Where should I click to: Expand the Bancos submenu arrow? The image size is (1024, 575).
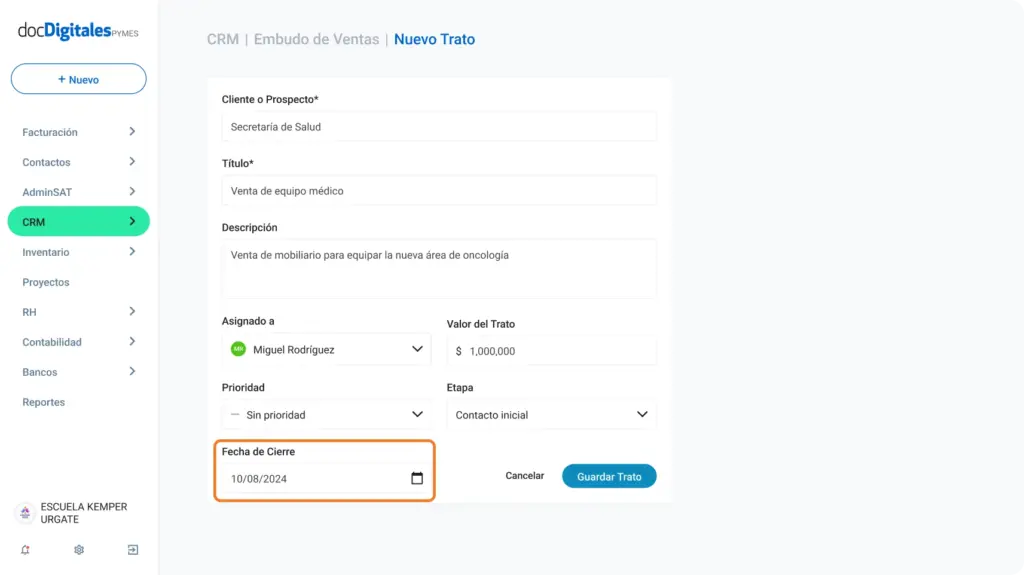(x=132, y=372)
